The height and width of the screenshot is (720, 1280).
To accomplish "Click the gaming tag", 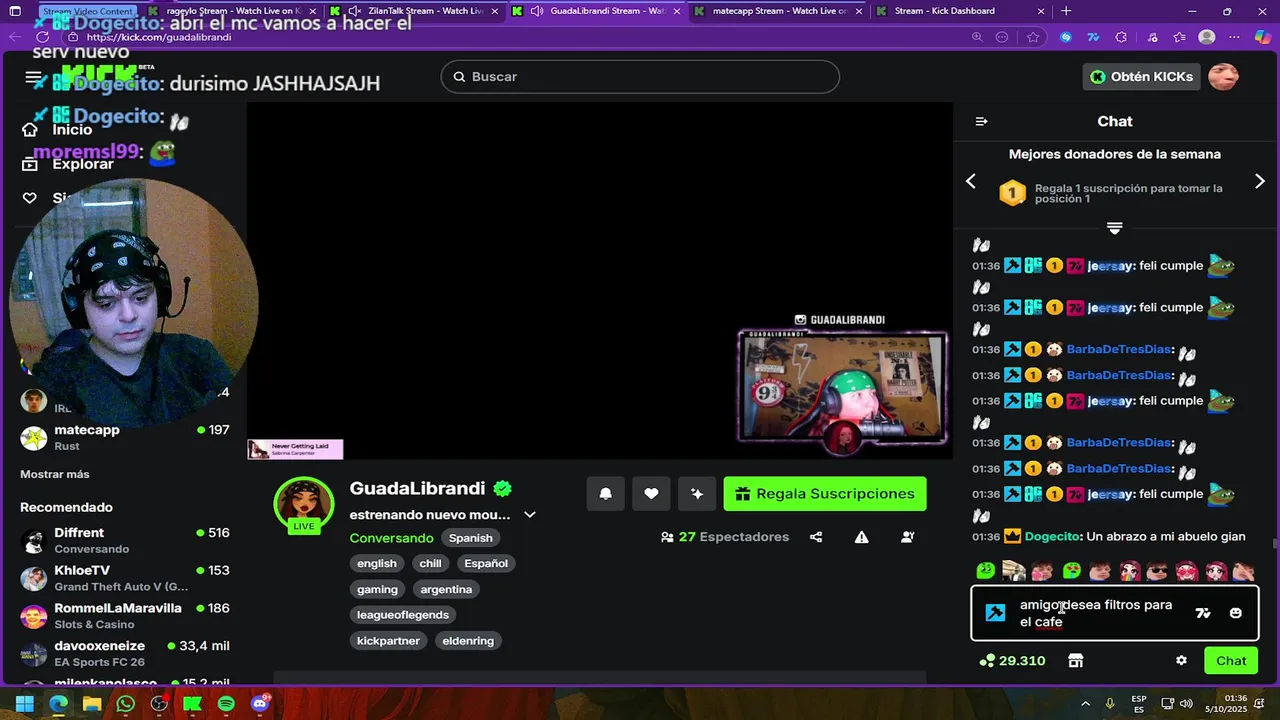I will coord(377,589).
